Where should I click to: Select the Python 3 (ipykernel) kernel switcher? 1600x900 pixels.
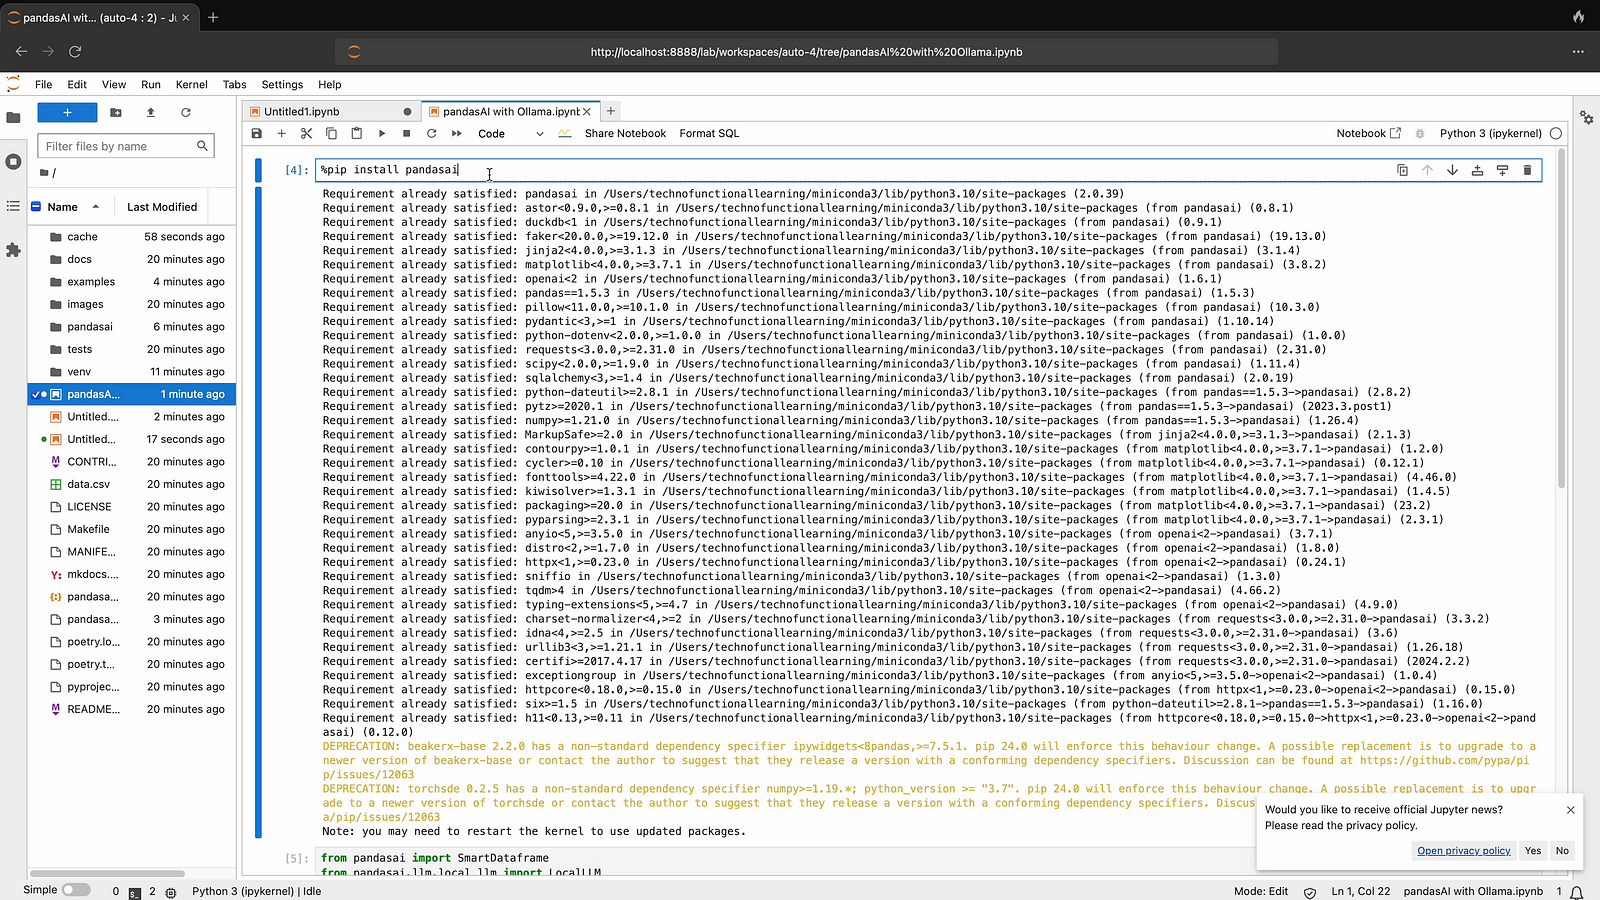point(1490,133)
